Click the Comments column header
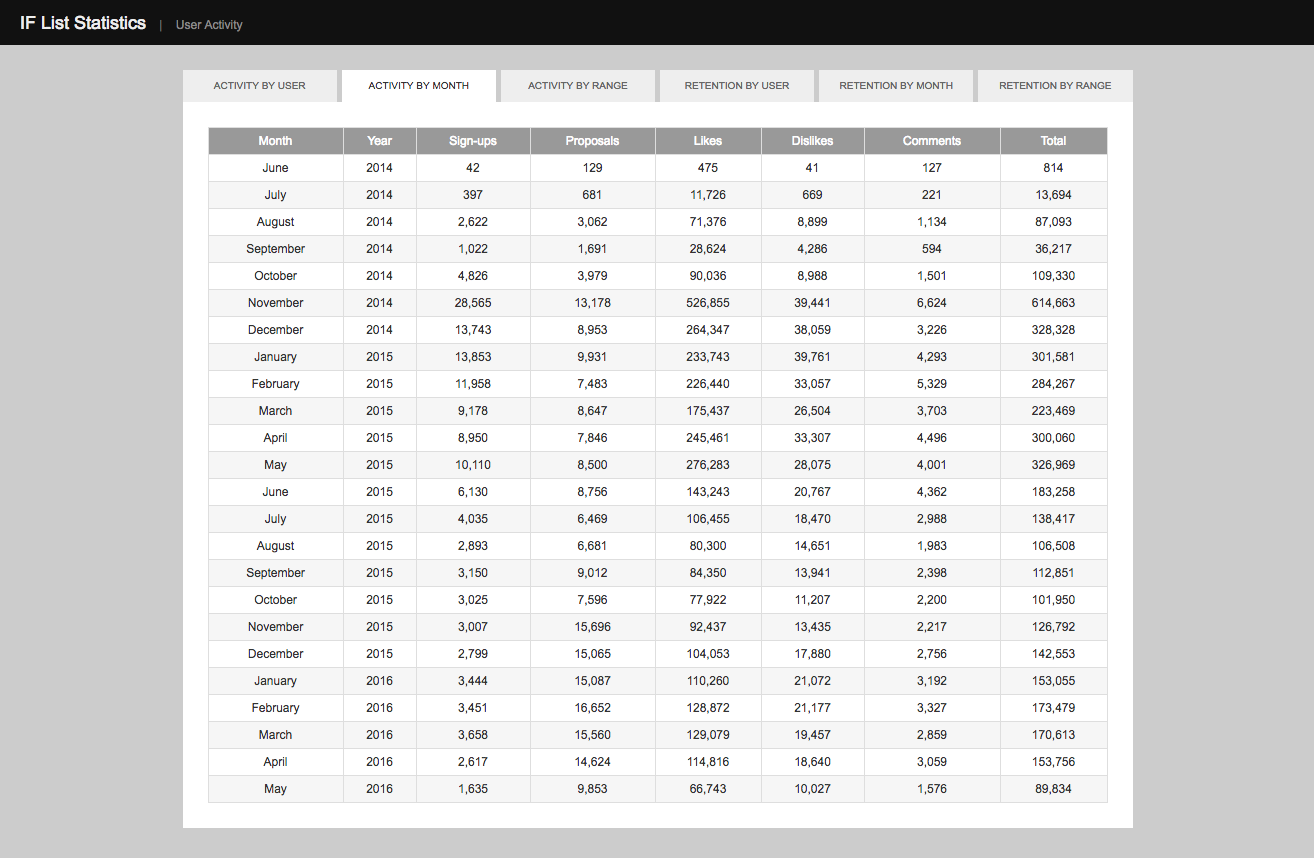 [931, 141]
